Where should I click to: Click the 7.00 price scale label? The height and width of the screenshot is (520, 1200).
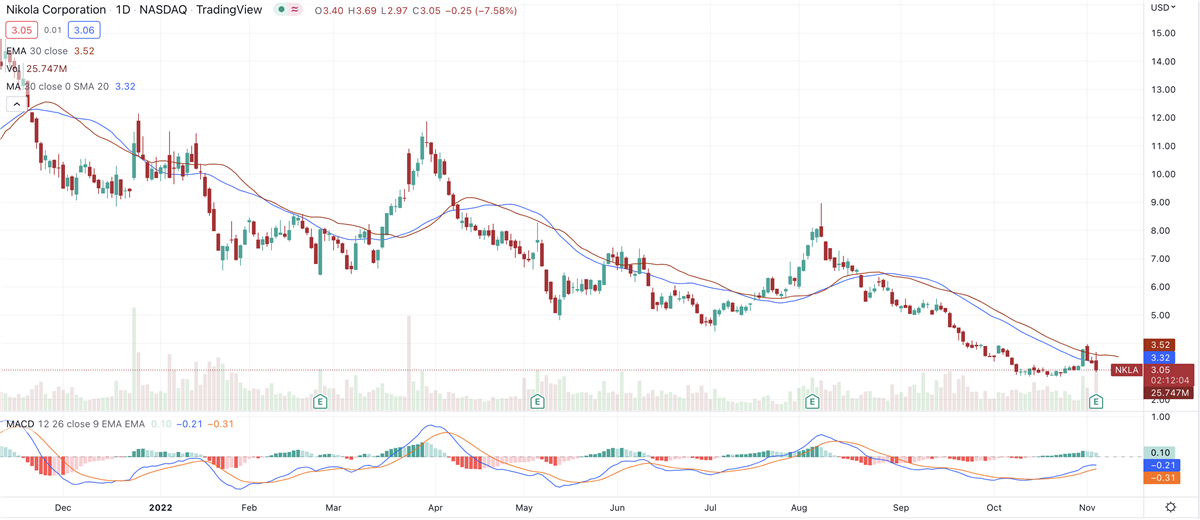click(1161, 259)
